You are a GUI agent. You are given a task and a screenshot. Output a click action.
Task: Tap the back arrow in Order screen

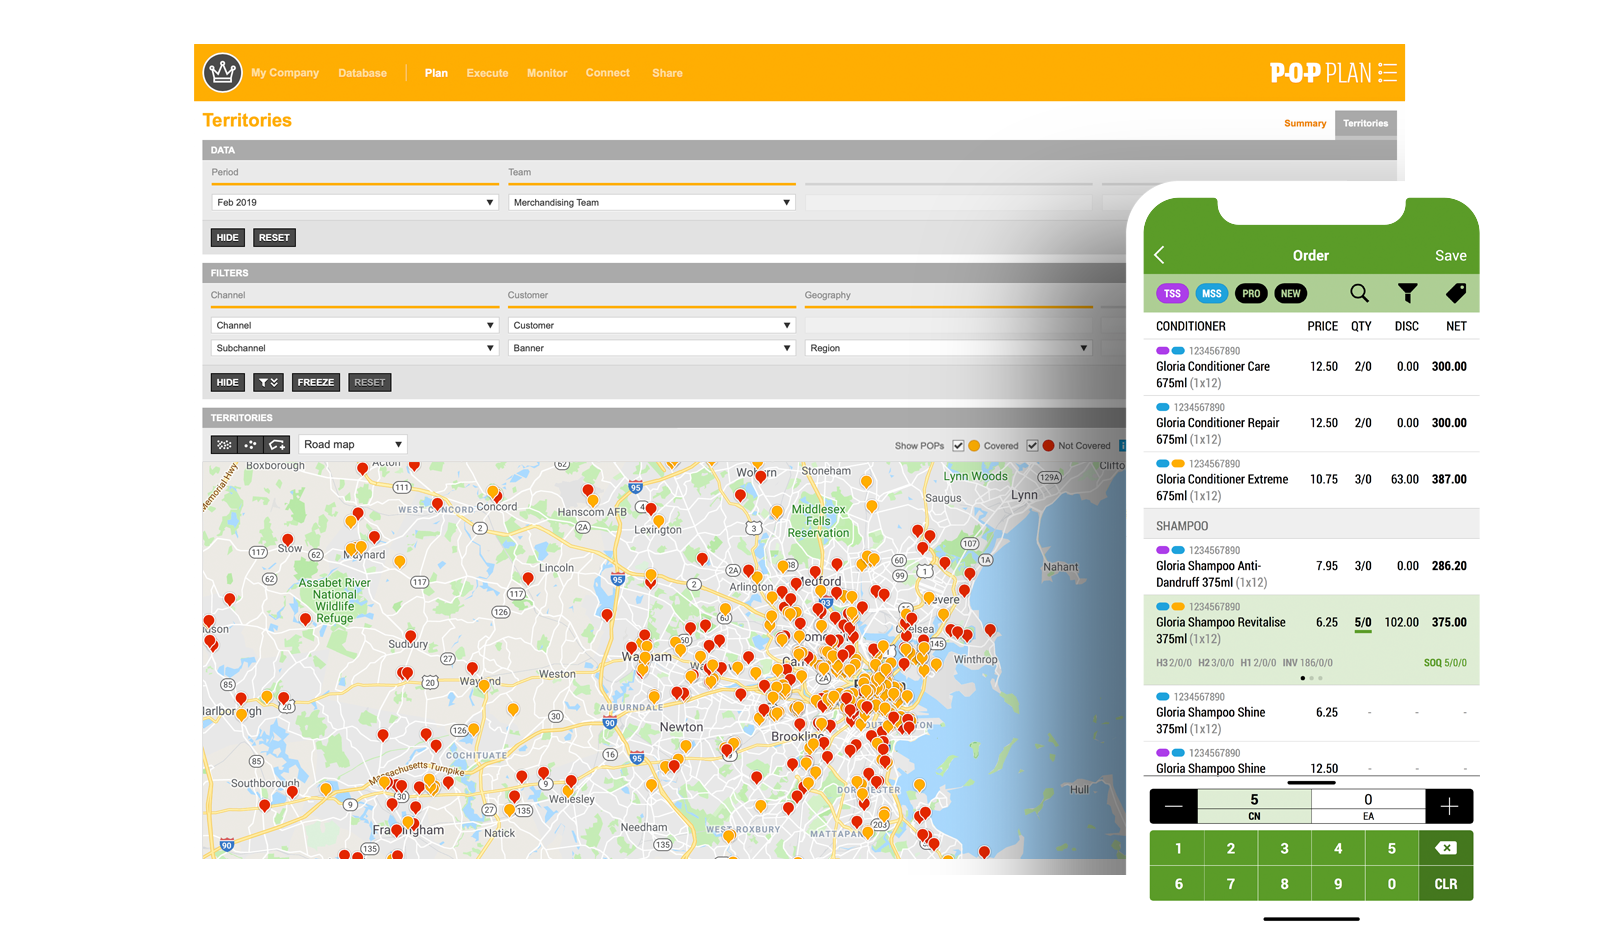[1160, 255]
